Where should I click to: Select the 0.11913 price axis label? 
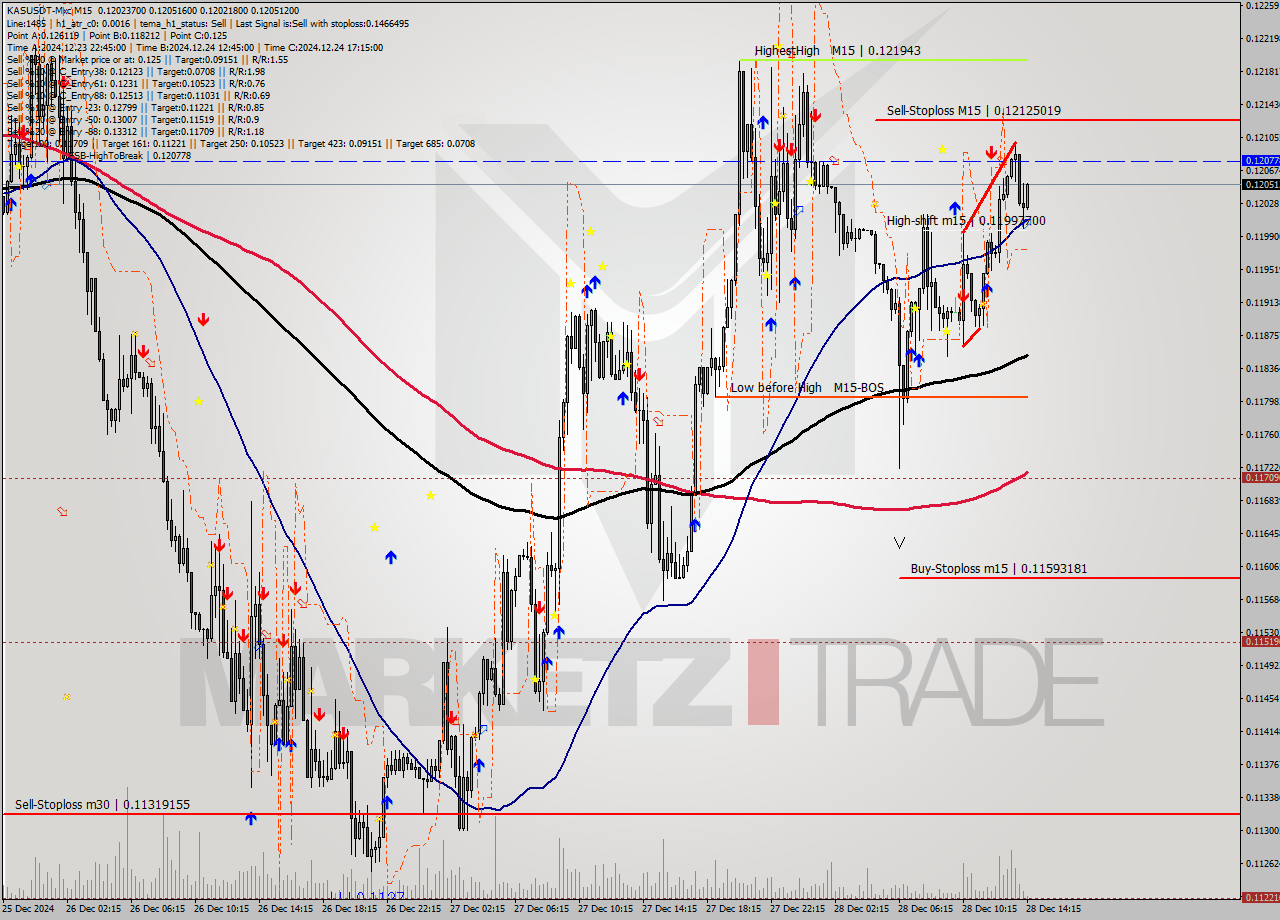pyautogui.click(x=1262, y=303)
